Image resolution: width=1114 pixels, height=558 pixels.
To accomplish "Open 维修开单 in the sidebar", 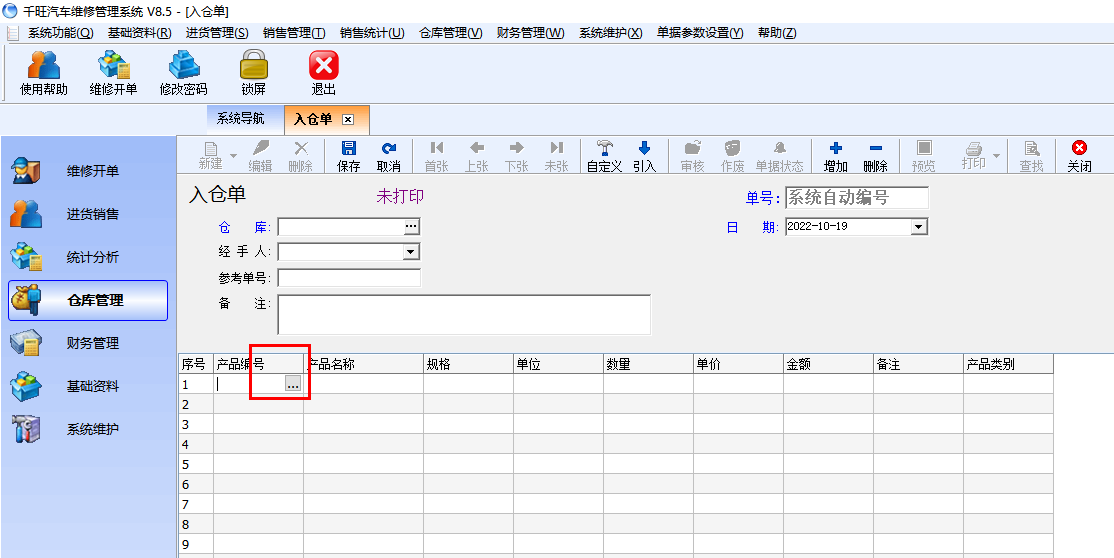I will (88, 171).
